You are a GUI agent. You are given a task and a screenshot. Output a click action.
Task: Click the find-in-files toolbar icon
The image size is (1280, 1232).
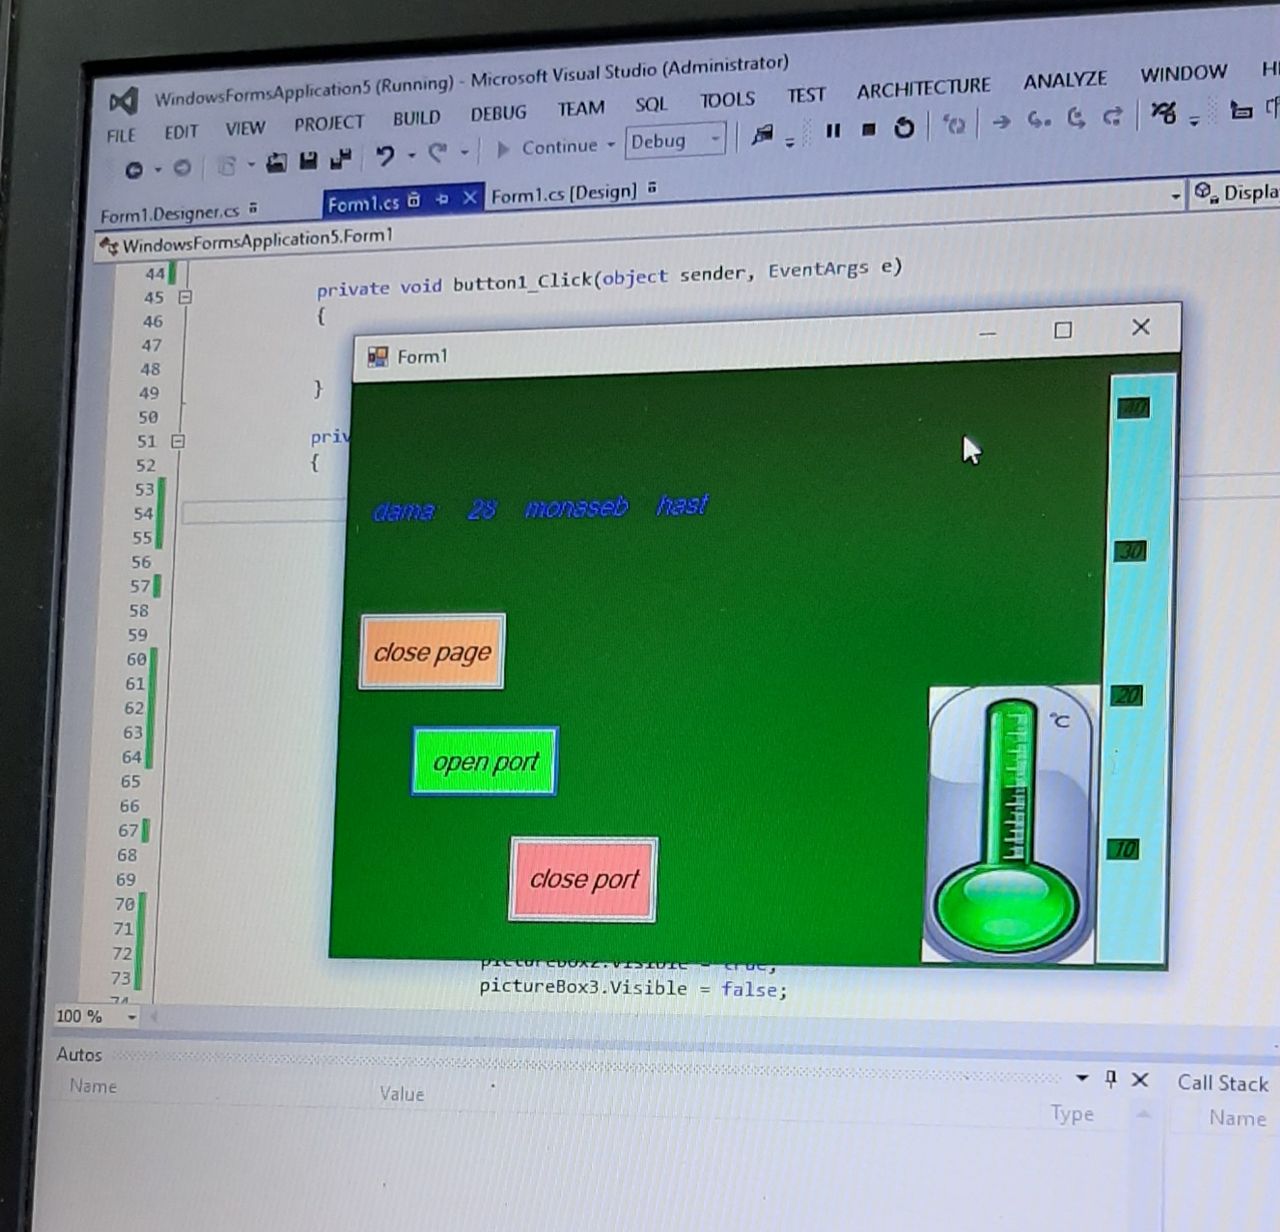[763, 134]
